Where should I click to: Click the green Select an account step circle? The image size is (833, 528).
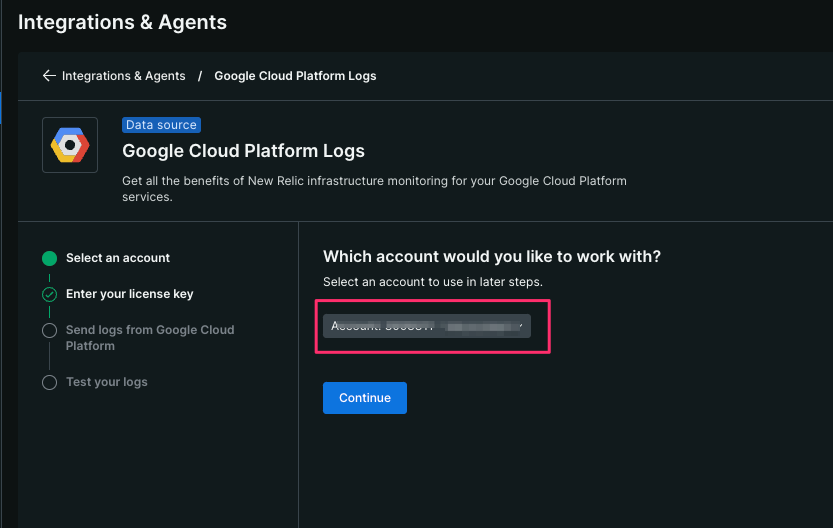click(x=49, y=258)
